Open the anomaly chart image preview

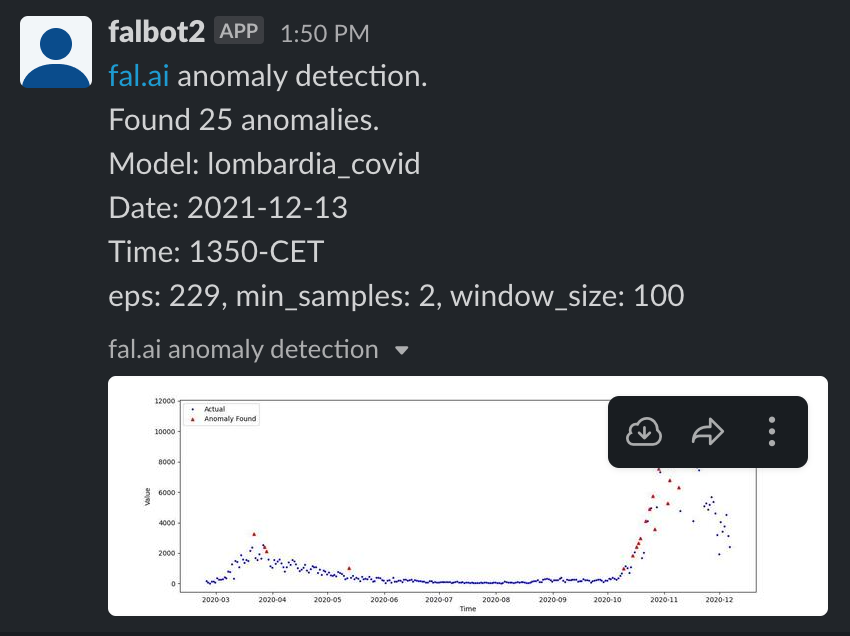(468, 496)
